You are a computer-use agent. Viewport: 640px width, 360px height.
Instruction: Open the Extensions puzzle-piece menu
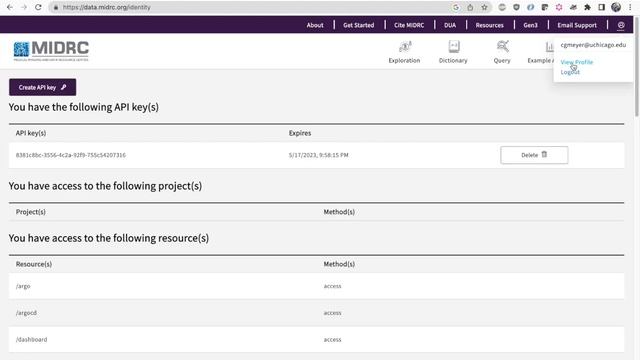coord(587,7)
